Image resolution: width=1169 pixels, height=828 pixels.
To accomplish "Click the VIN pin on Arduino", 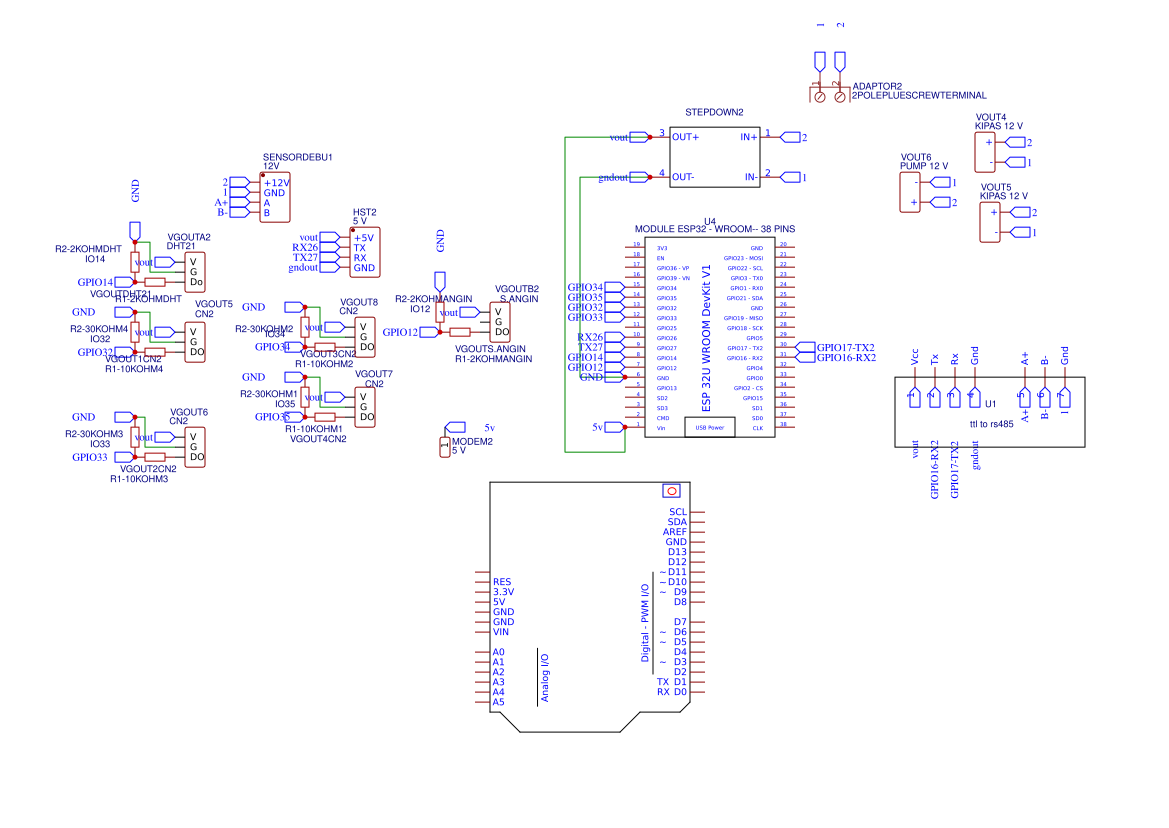I will (501, 632).
